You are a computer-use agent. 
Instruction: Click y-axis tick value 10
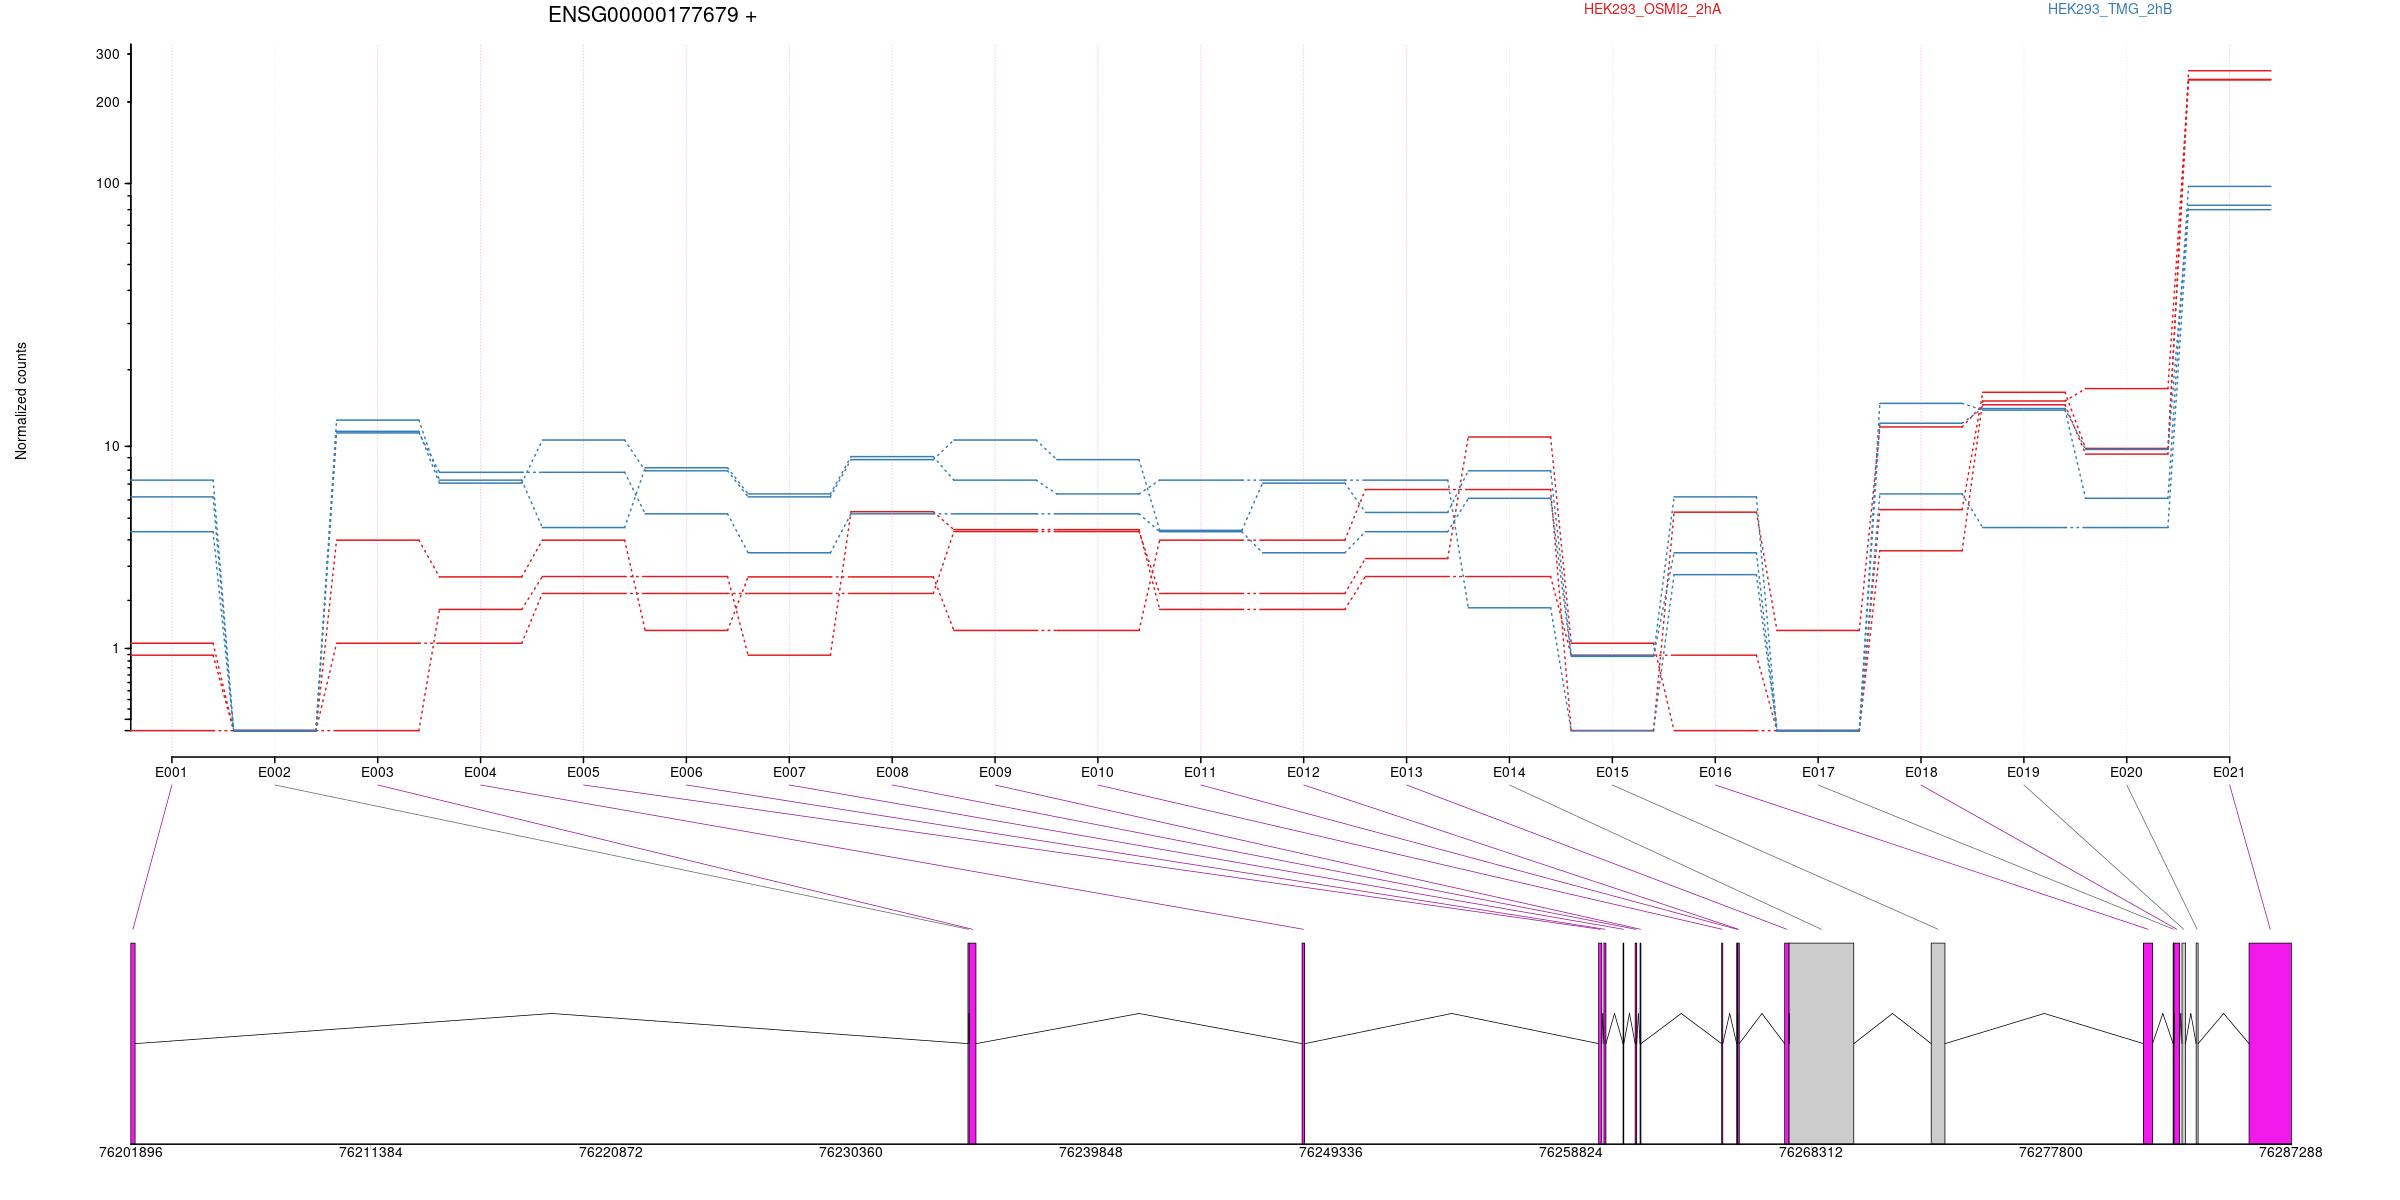[x=111, y=446]
